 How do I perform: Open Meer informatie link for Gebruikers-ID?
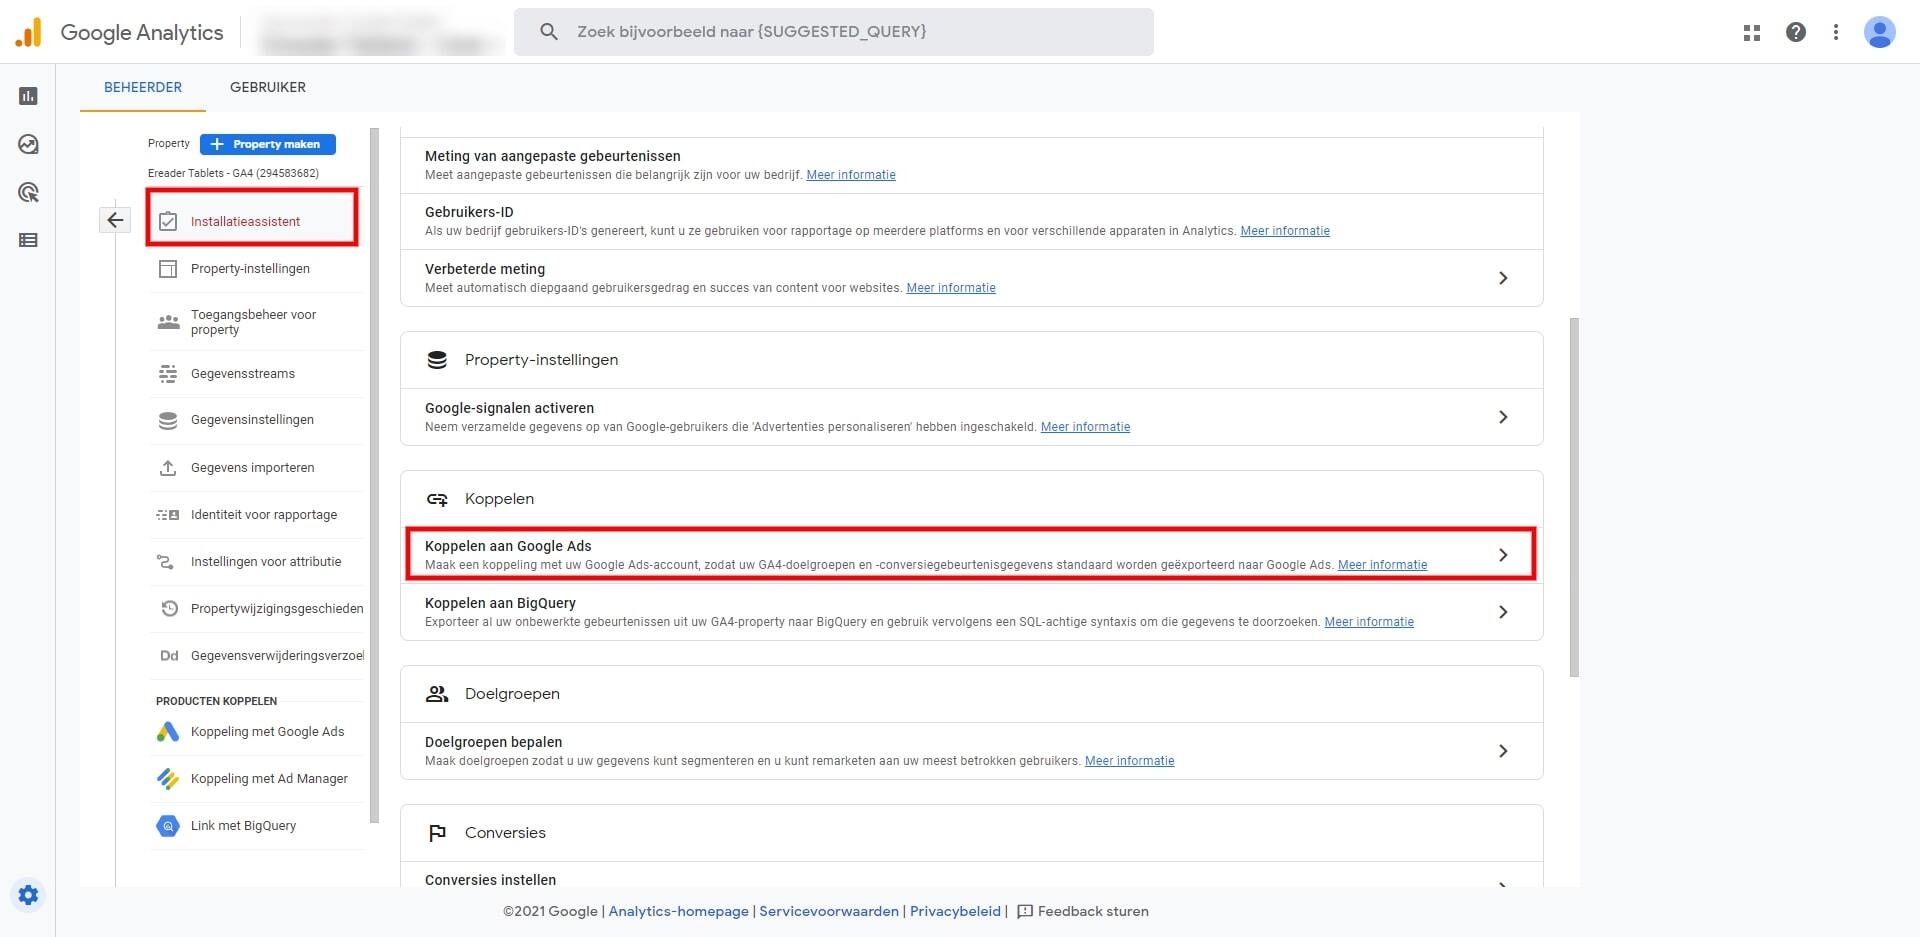pyautogui.click(x=1285, y=231)
